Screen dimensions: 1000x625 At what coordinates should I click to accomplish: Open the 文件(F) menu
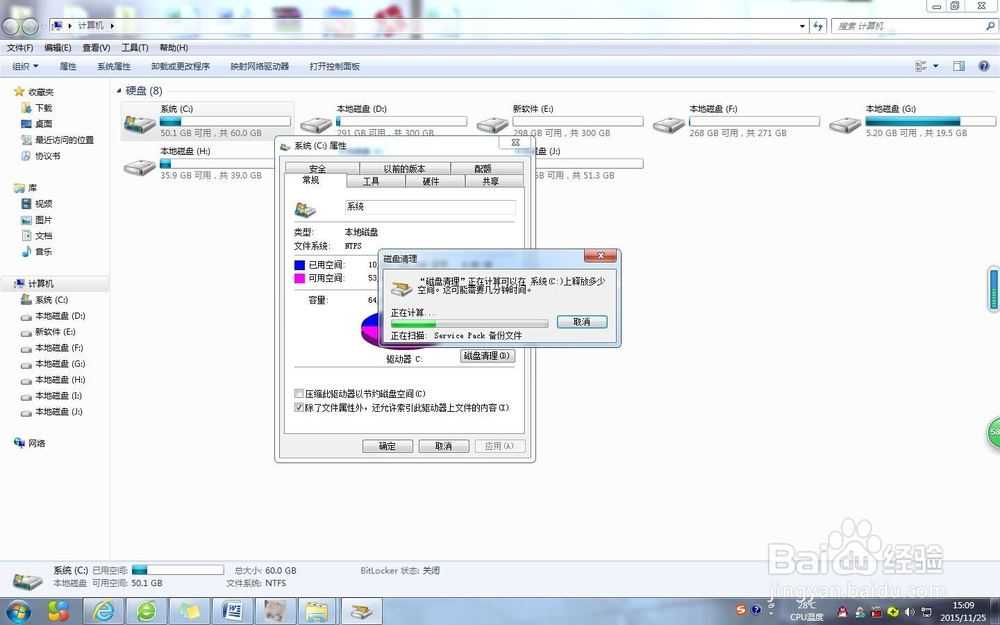pos(20,48)
